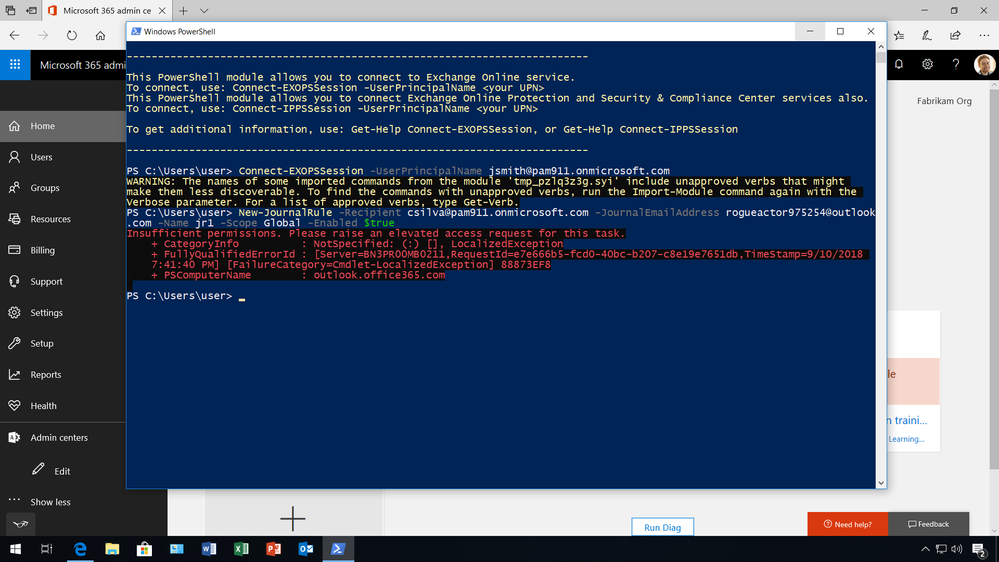999x562 pixels.
Task: Click Show less in the sidebar
Action: pyautogui.click(x=50, y=501)
